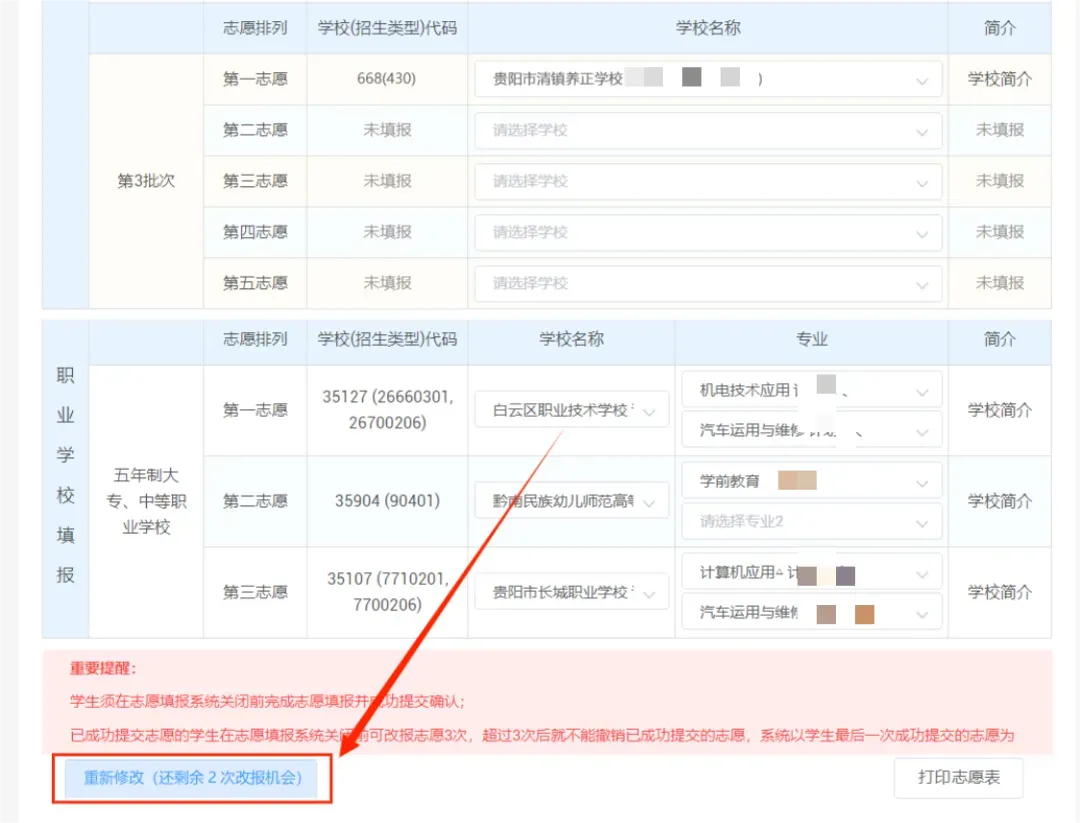This screenshot has height=823, width=1080.
Task: Open the 计算机应用 major dropdown
Action: [811, 571]
